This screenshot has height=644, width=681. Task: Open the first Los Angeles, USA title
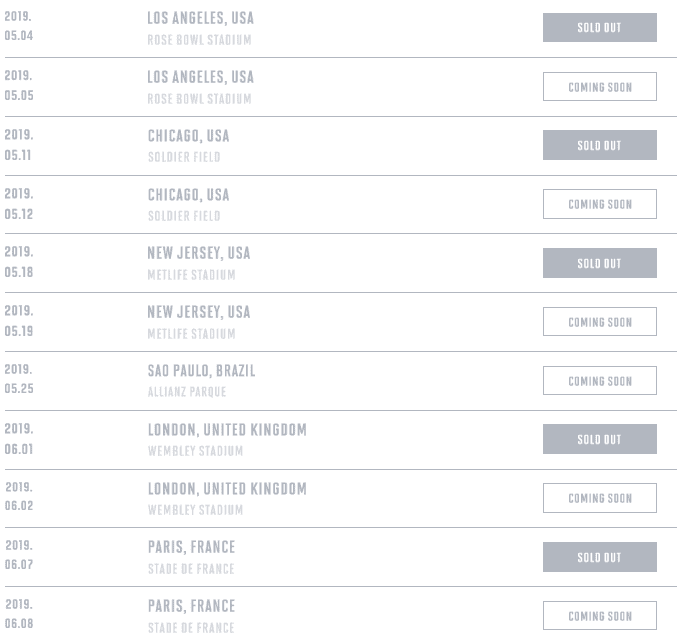tap(201, 18)
